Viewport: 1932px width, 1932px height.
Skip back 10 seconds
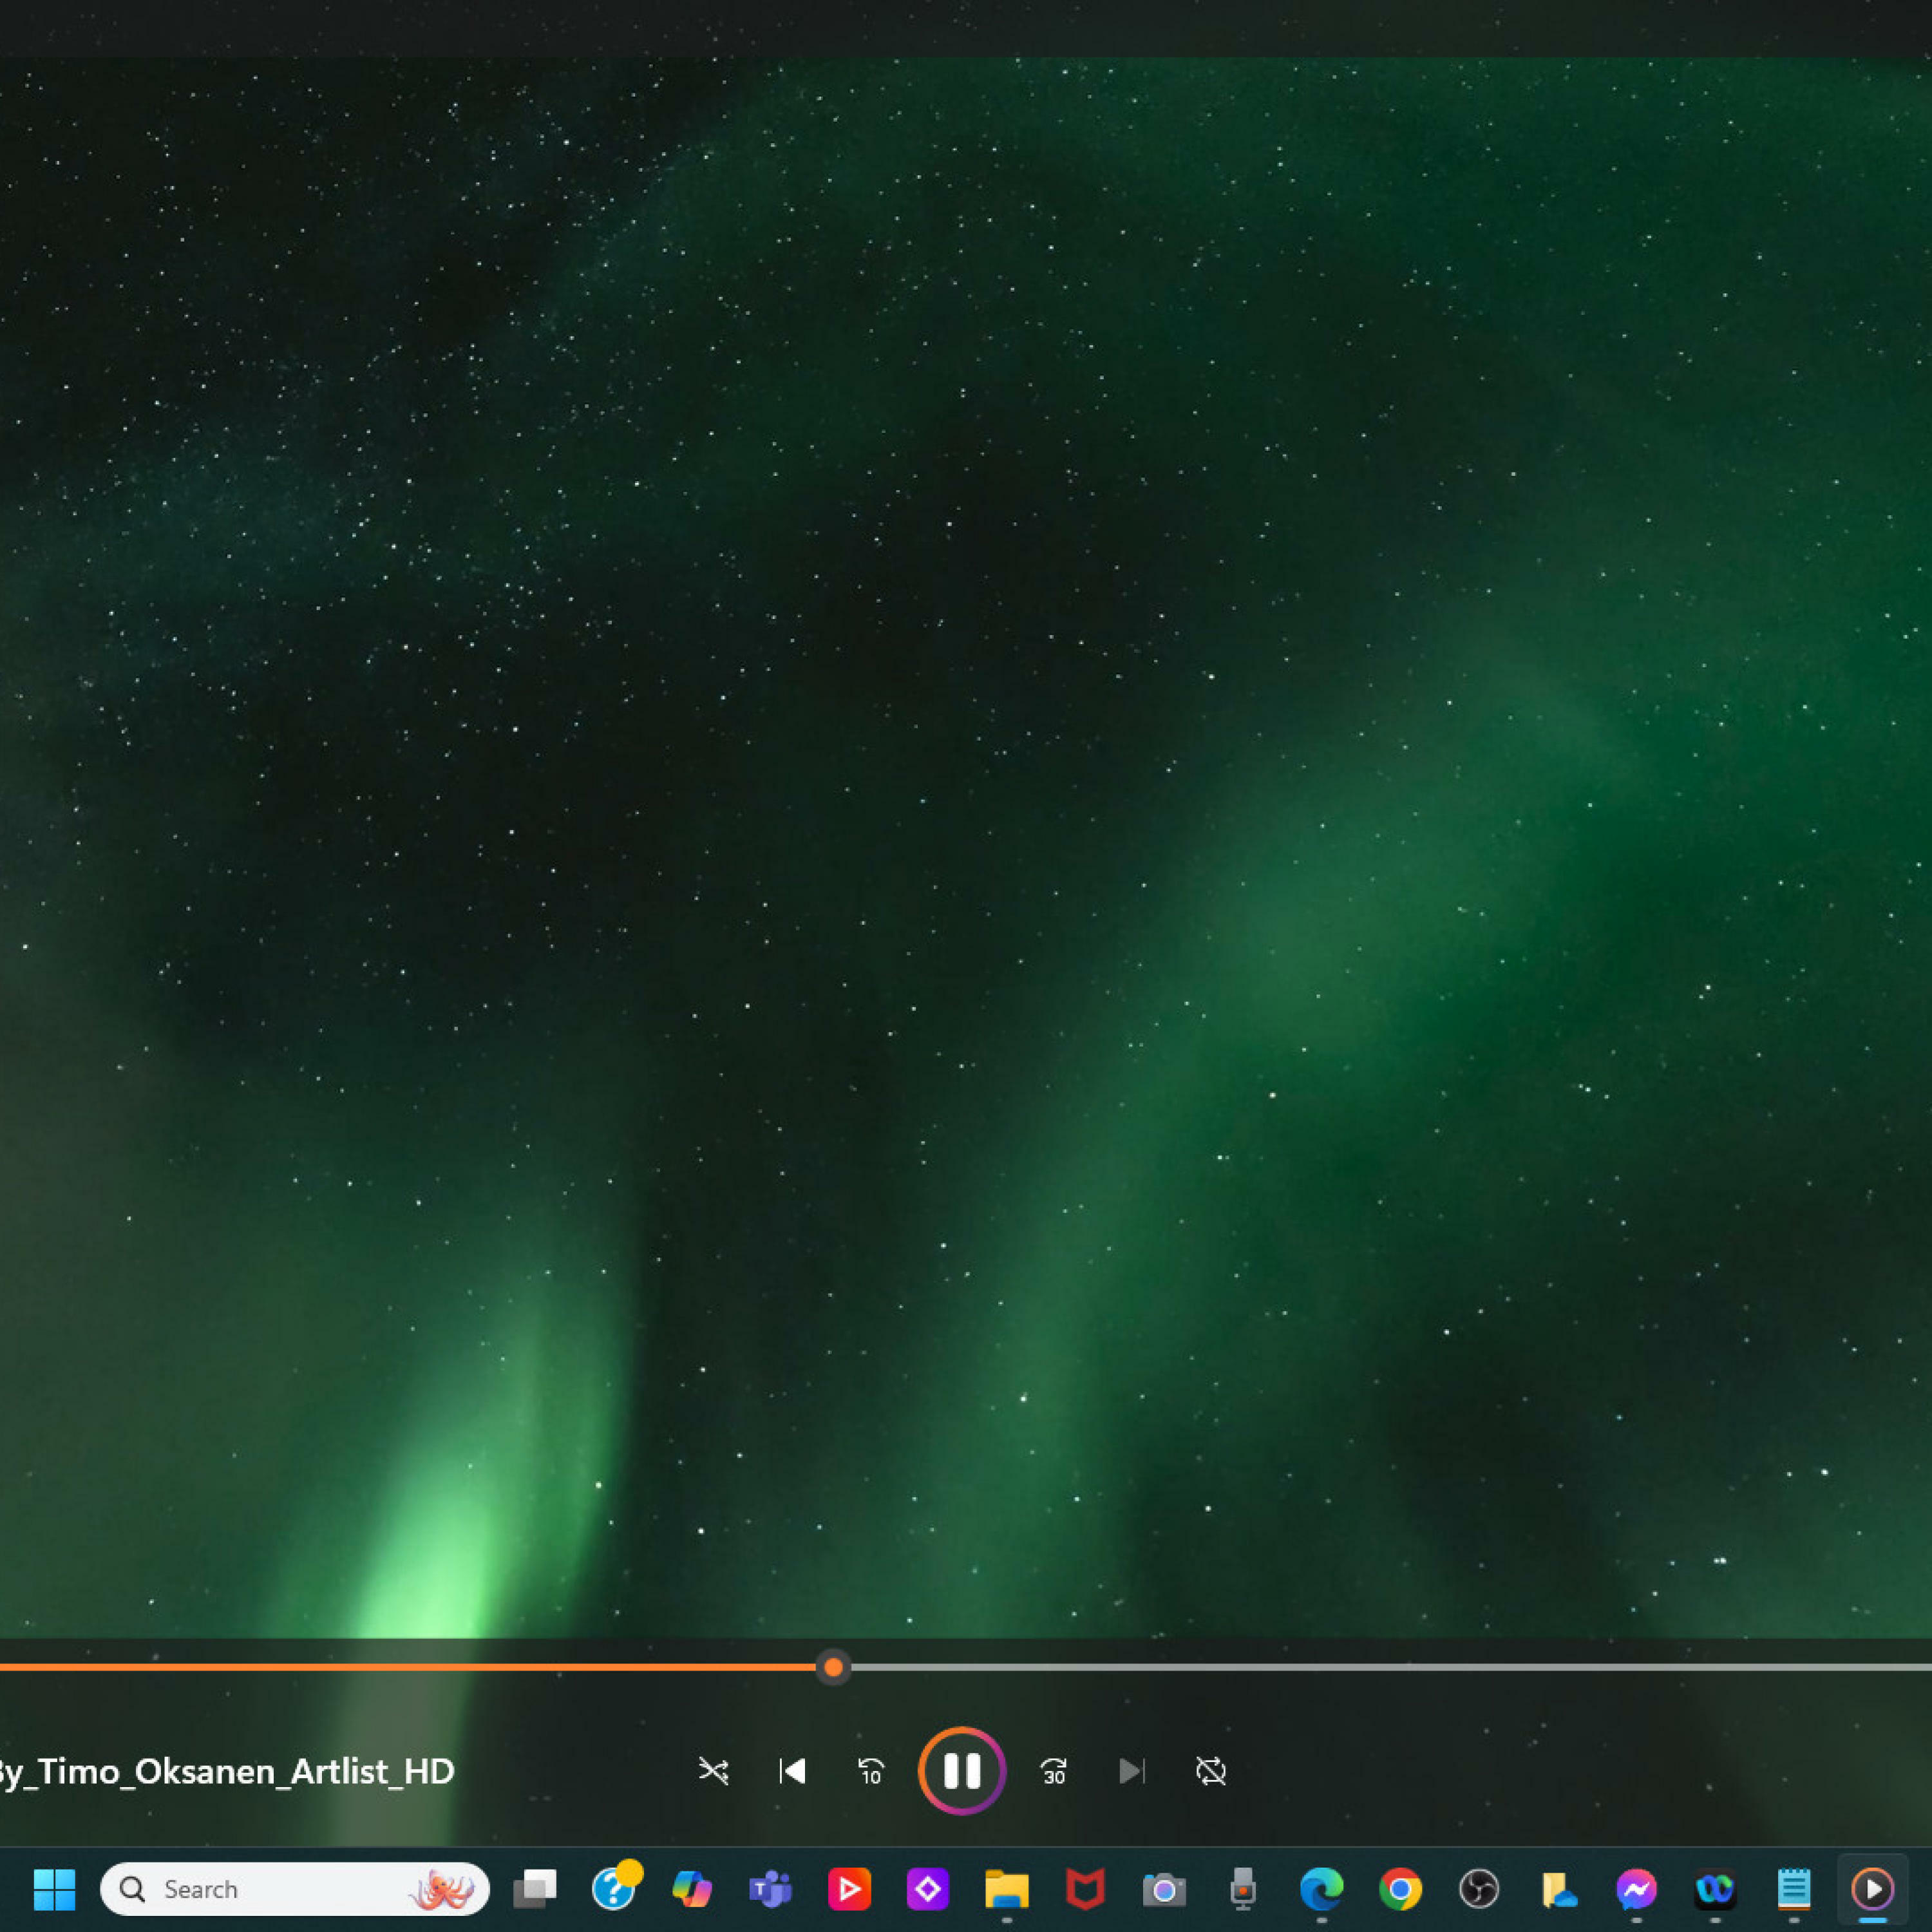871,1771
